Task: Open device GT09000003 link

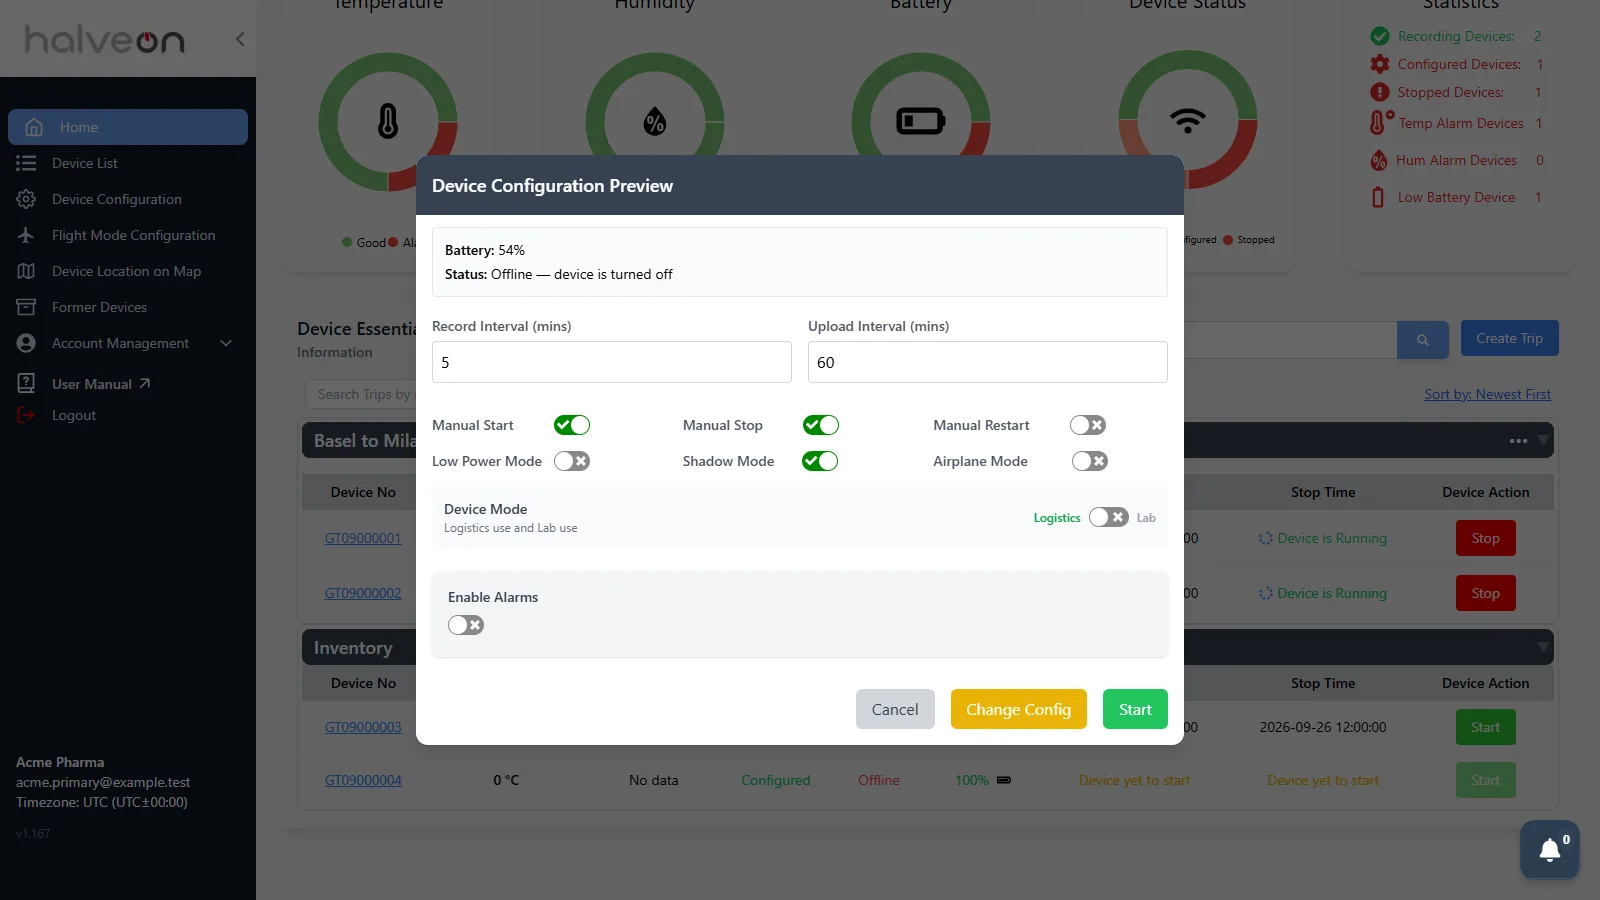Action: [x=363, y=727]
